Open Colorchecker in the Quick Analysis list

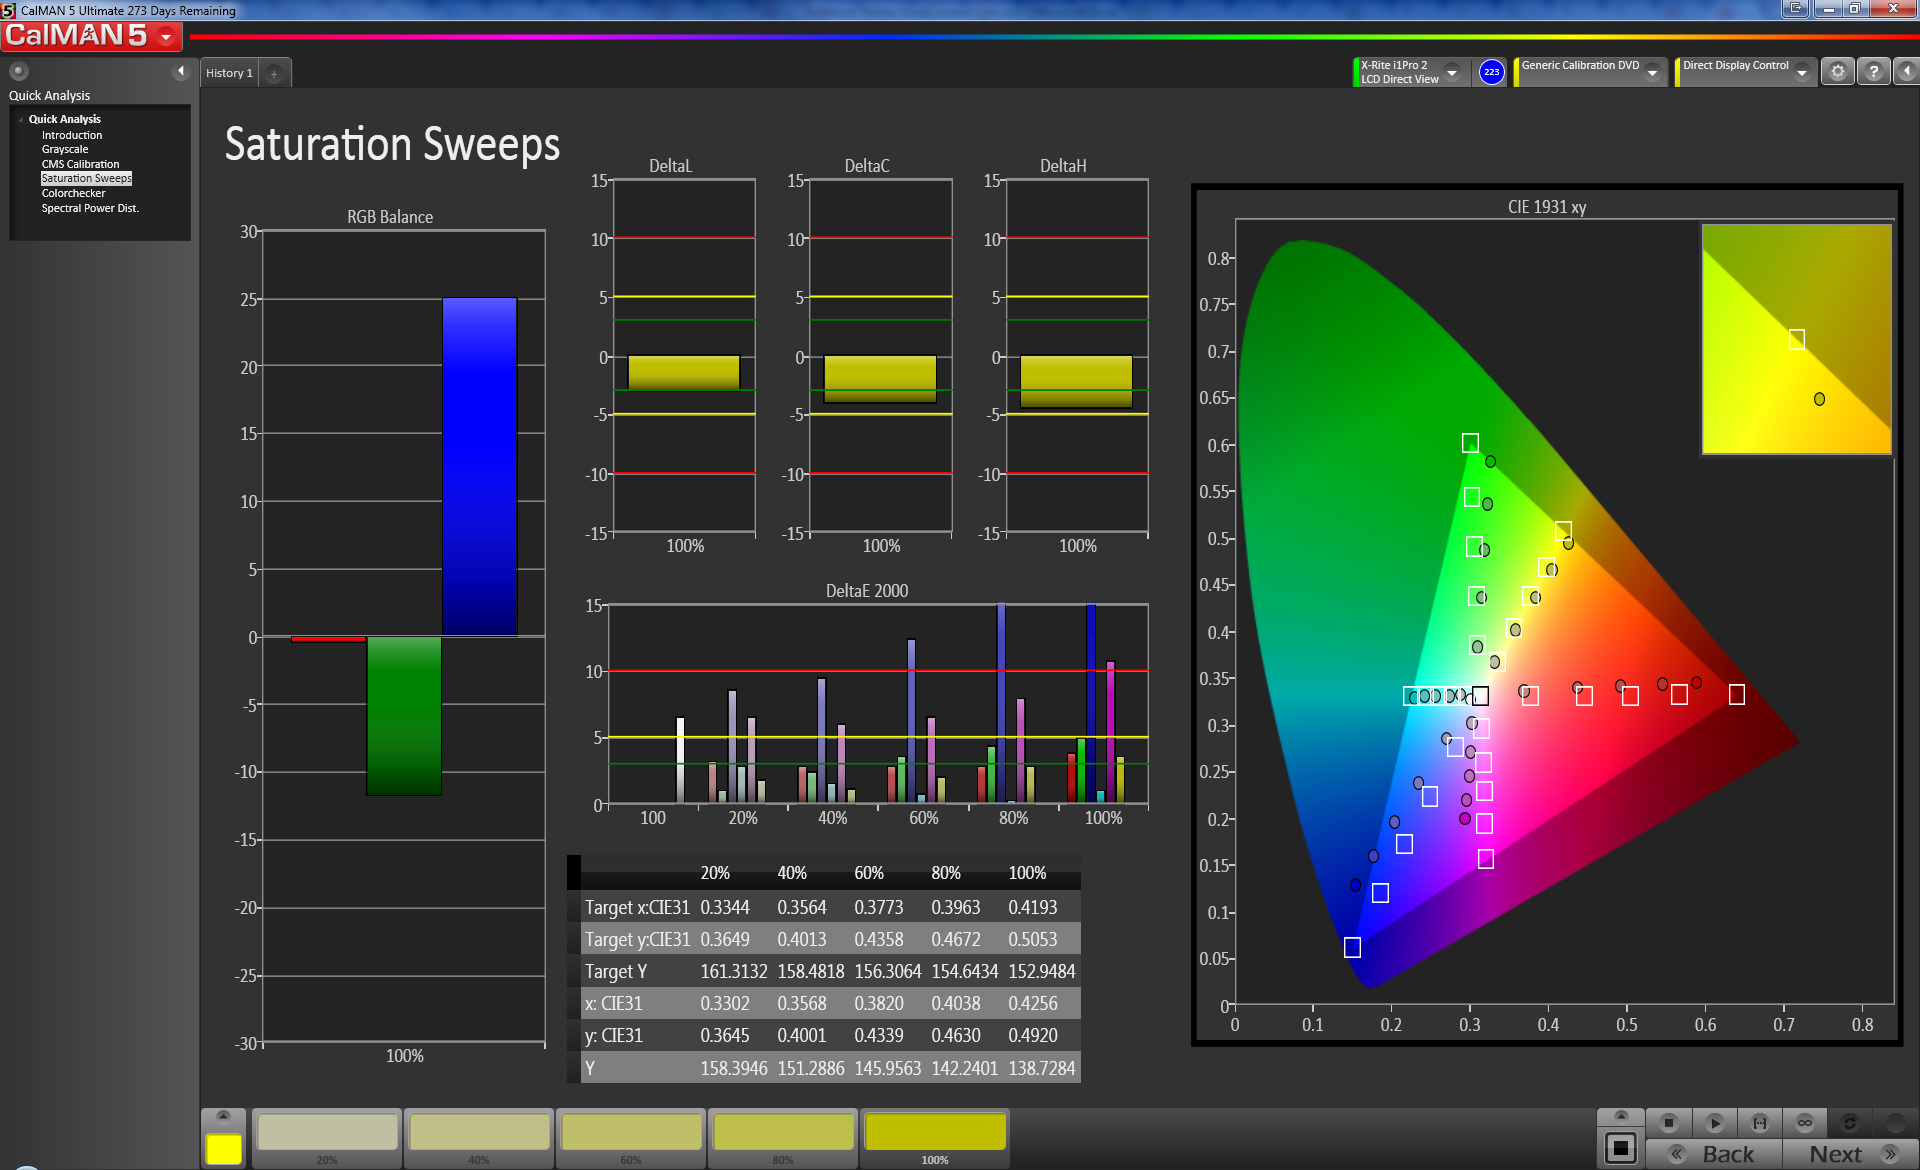click(x=73, y=193)
